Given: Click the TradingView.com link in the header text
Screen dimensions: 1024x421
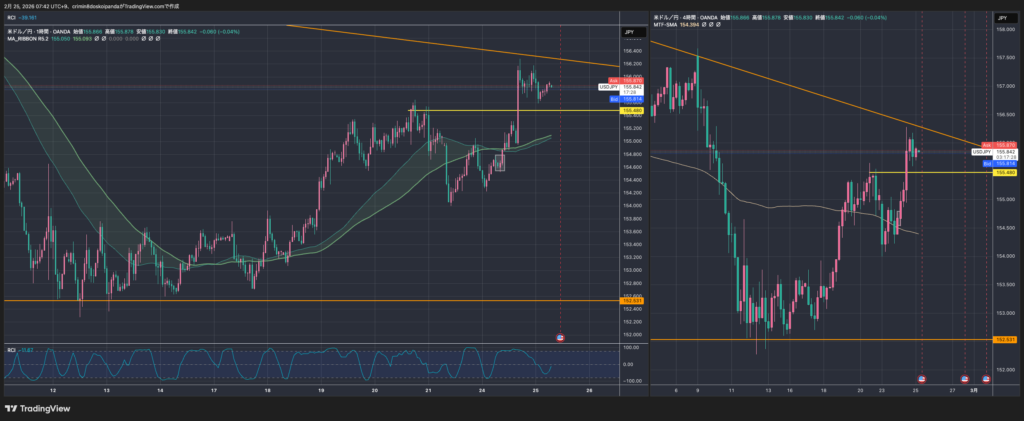Looking at the screenshot, I should [138, 6].
